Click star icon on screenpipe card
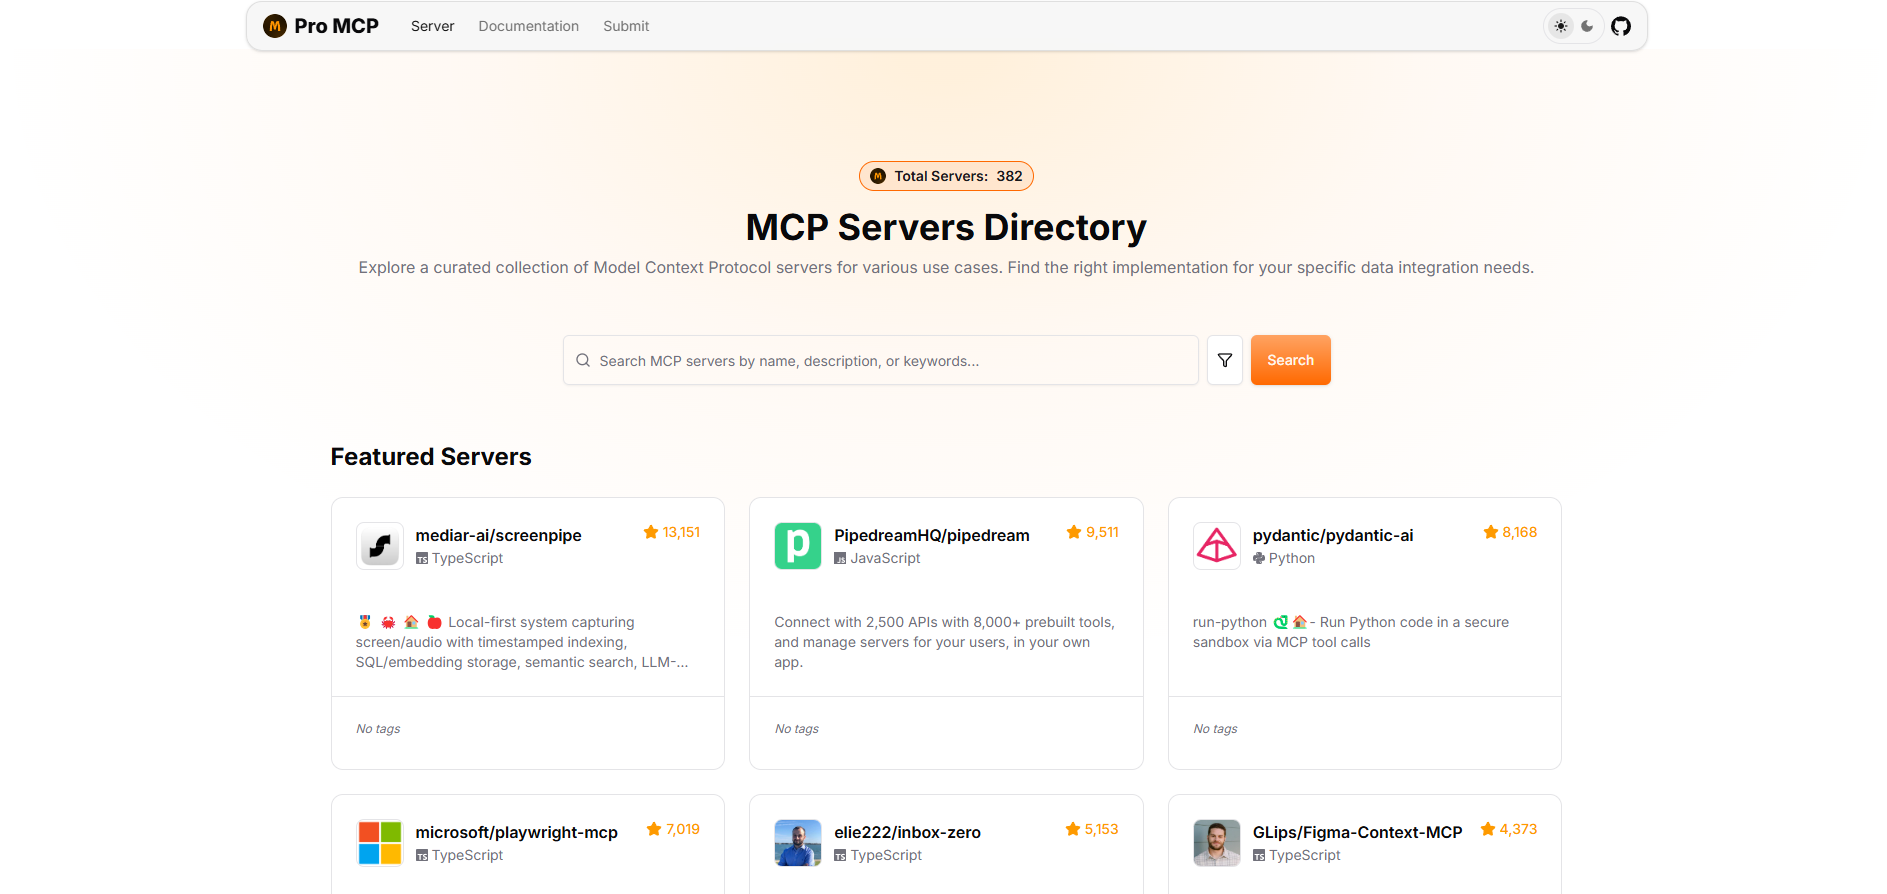 (651, 532)
